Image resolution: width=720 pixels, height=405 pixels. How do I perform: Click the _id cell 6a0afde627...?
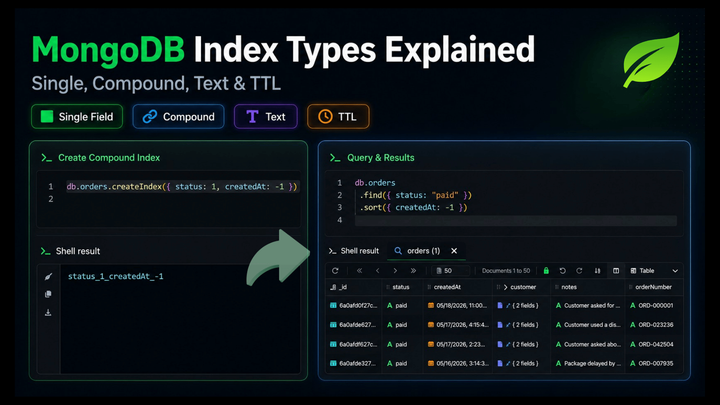point(354,325)
